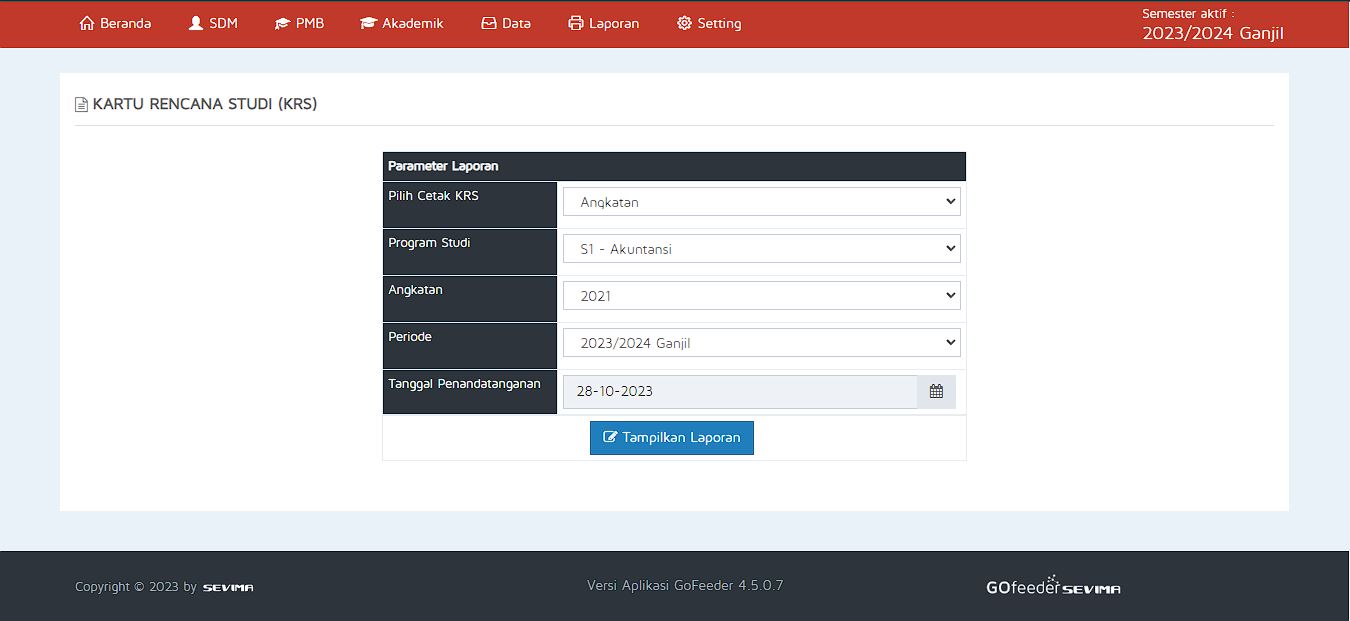1350x621 pixels.
Task: Go to the Setting menu
Action: click(719, 23)
